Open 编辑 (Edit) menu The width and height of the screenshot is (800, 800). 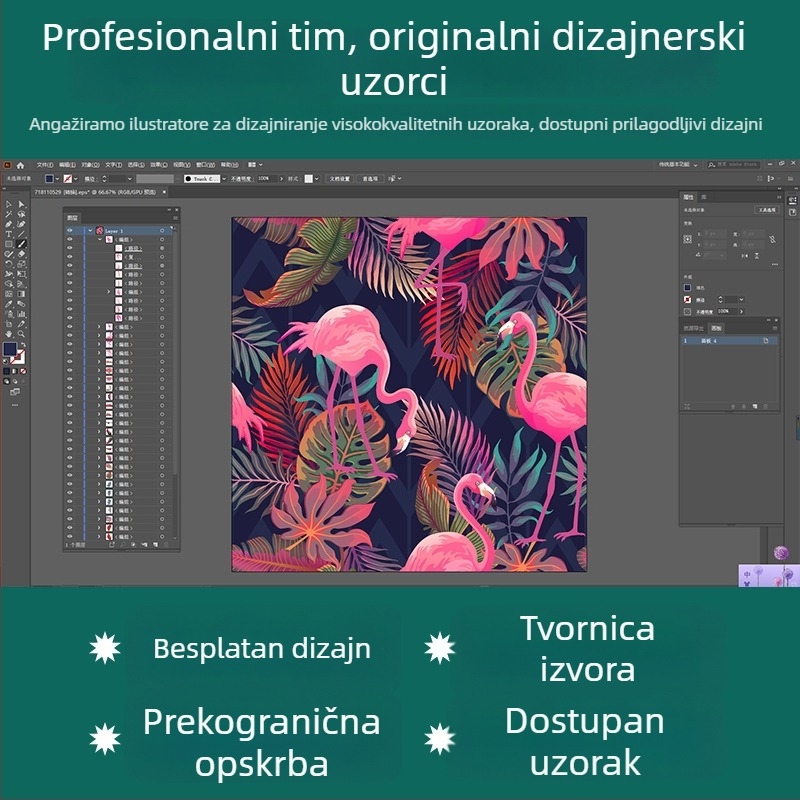coord(67,165)
